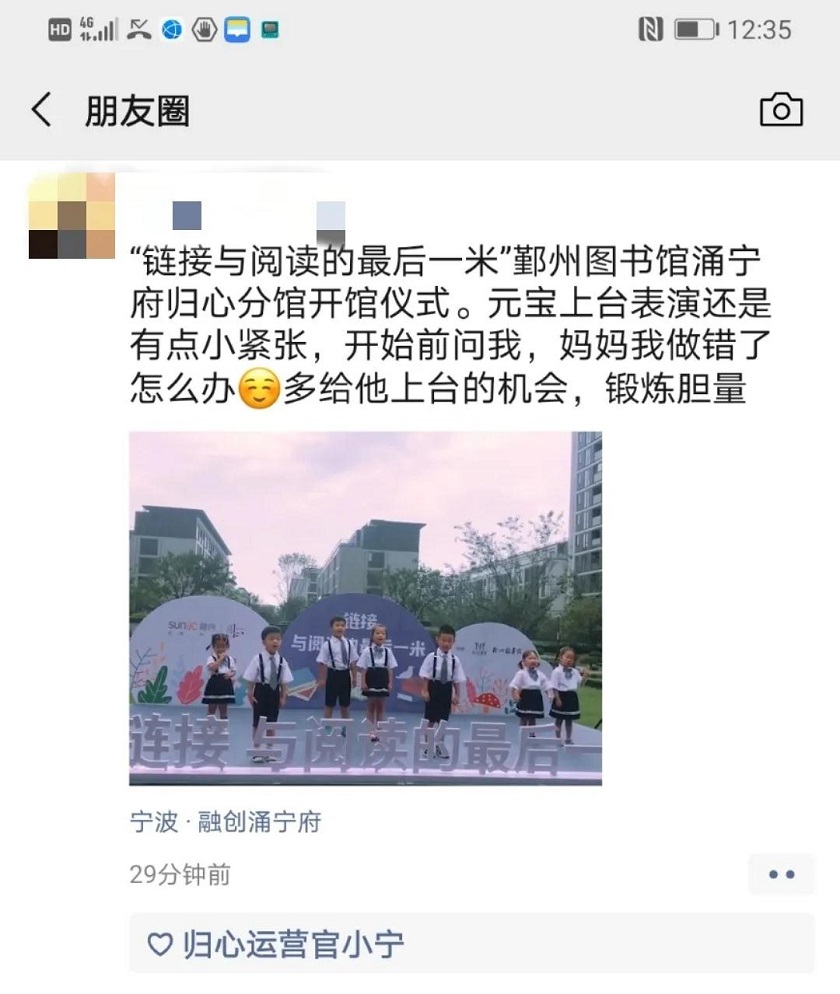Open the camera icon to post a moment
The width and height of the screenshot is (840, 994).
pyautogui.click(x=781, y=110)
